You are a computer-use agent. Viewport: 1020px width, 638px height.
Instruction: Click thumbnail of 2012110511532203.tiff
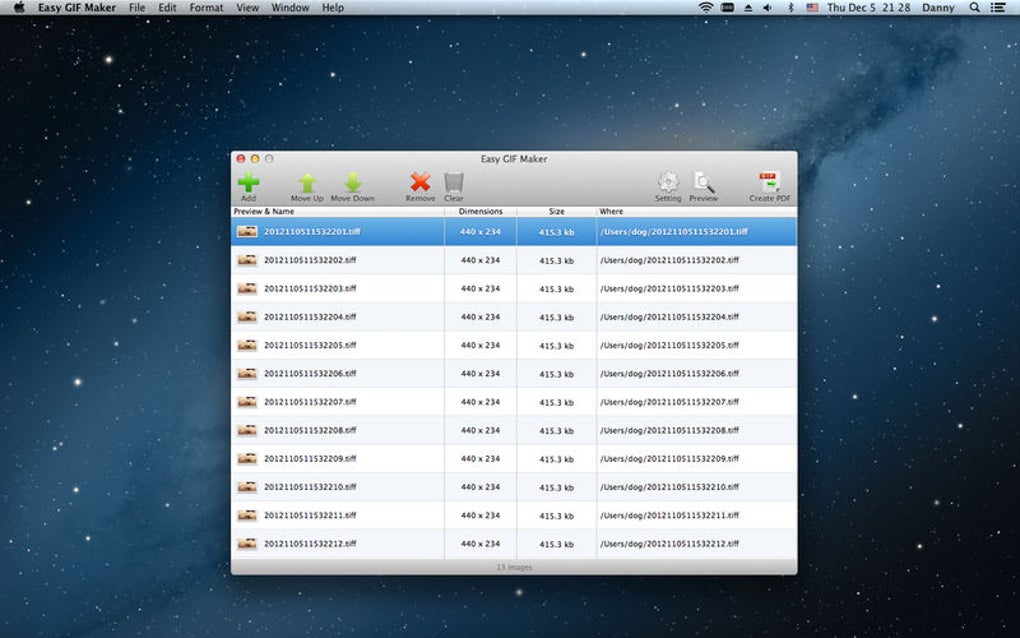click(247, 288)
